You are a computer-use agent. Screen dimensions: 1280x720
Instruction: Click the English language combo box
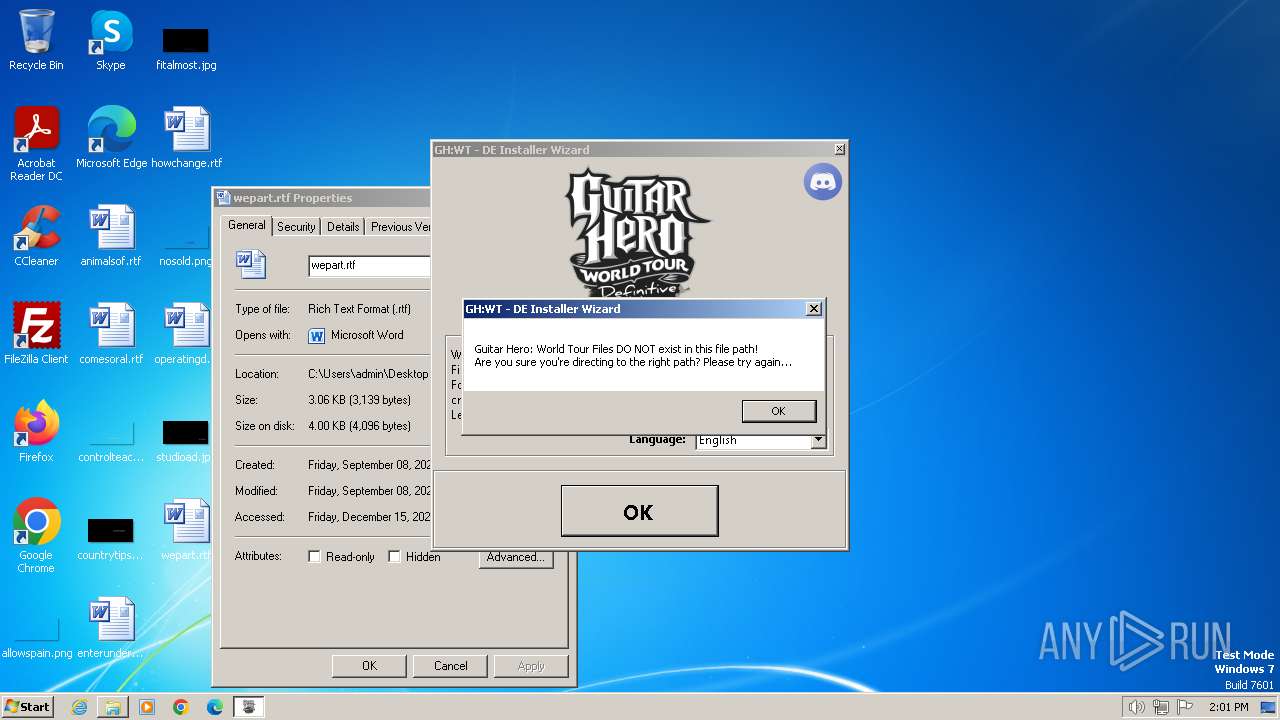(x=761, y=440)
